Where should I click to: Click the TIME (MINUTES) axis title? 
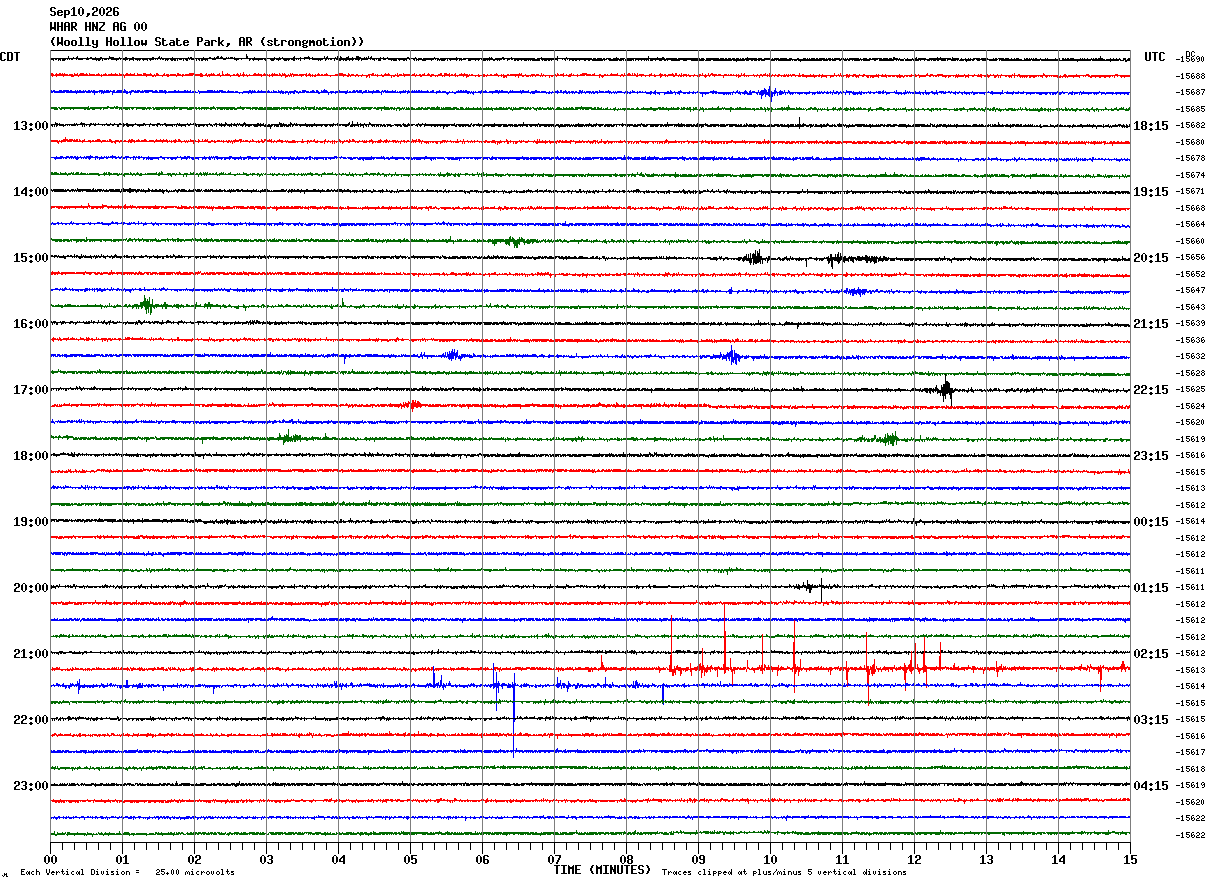(x=602, y=870)
